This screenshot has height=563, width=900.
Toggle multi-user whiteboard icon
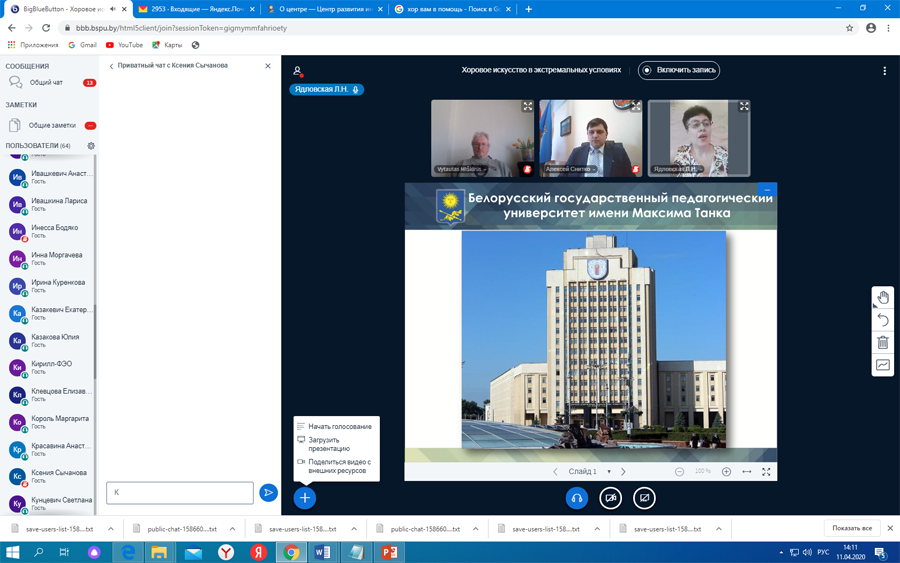[x=883, y=365]
